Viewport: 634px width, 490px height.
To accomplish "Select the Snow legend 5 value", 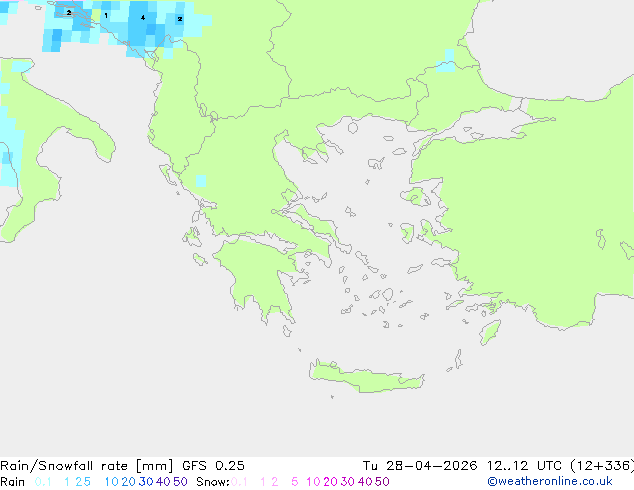I will (x=295, y=482).
